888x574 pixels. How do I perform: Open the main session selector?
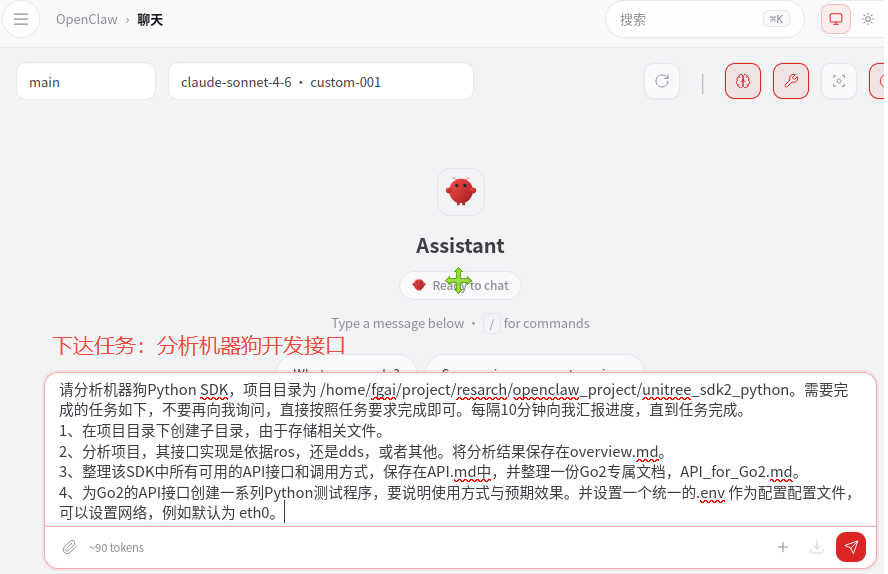(x=86, y=82)
